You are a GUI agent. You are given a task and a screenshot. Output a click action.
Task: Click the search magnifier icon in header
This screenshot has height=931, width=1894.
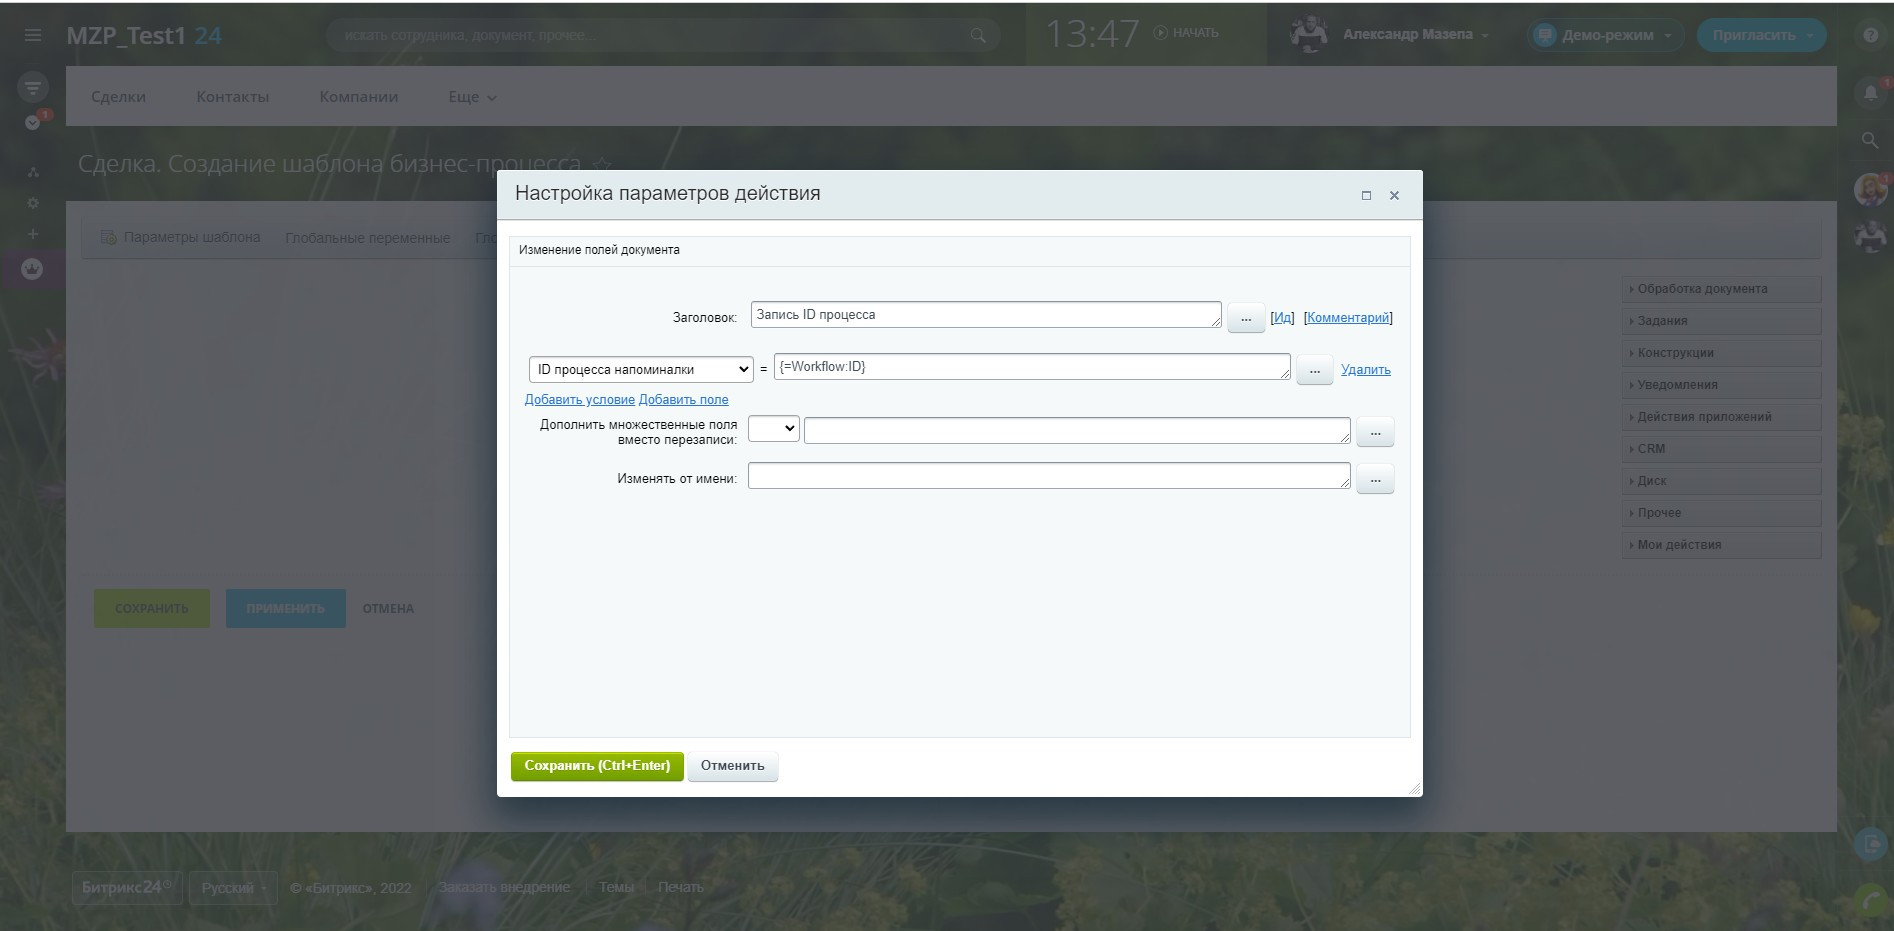pyautogui.click(x=978, y=35)
